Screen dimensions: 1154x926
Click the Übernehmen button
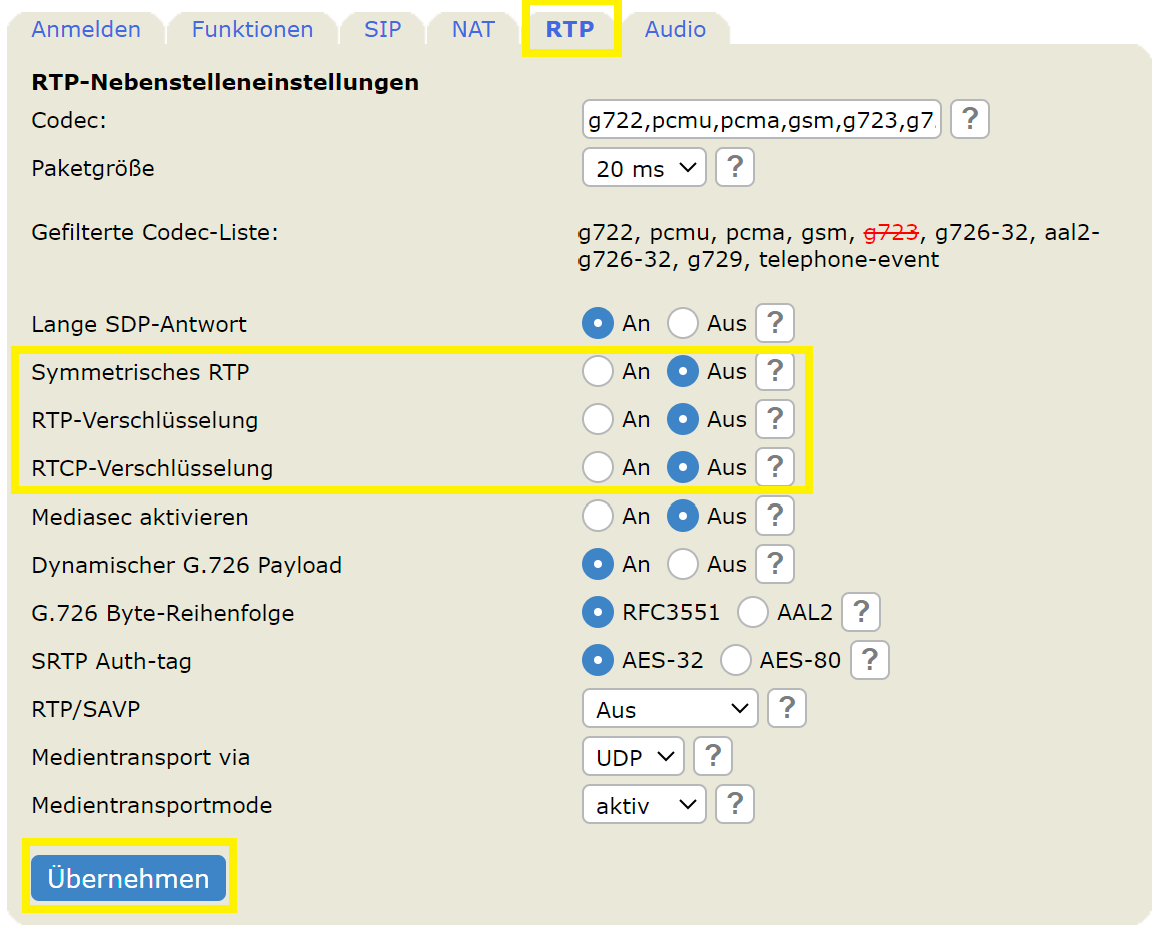[128, 877]
